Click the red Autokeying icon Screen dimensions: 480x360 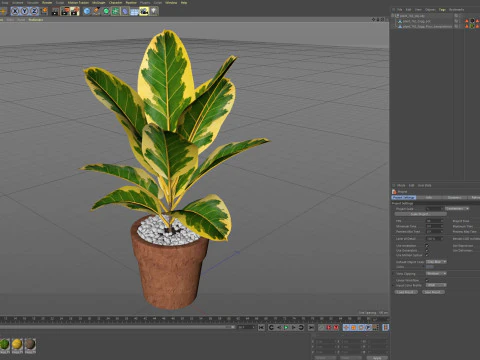pos(328,328)
